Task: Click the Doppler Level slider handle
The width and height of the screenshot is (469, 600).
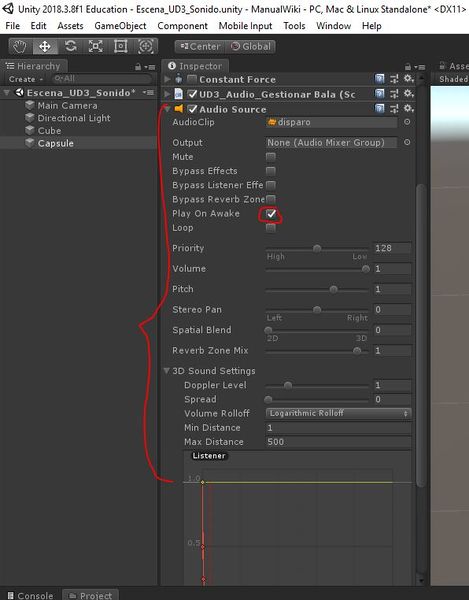Action: point(288,385)
